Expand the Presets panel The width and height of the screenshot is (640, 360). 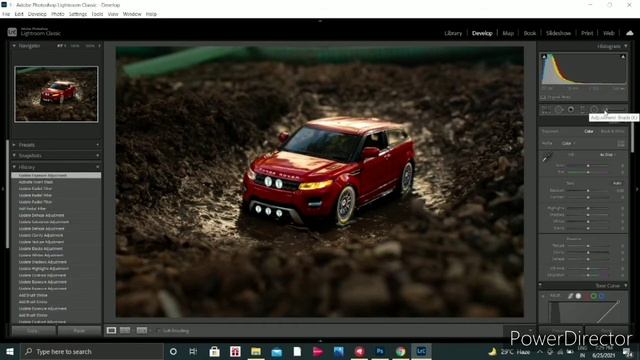(x=14, y=145)
